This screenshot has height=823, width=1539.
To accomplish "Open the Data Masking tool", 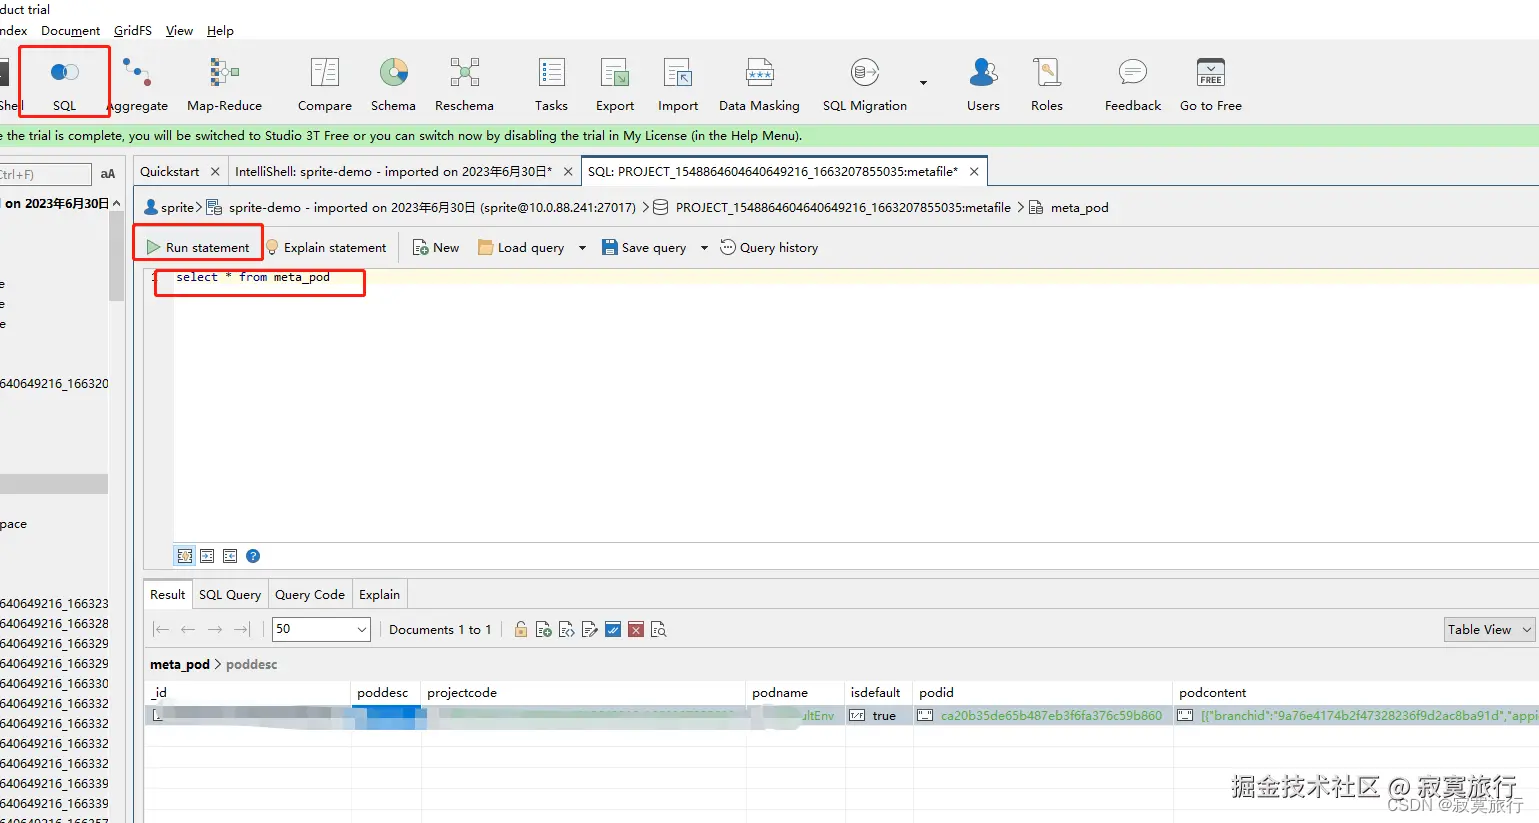I will point(759,82).
